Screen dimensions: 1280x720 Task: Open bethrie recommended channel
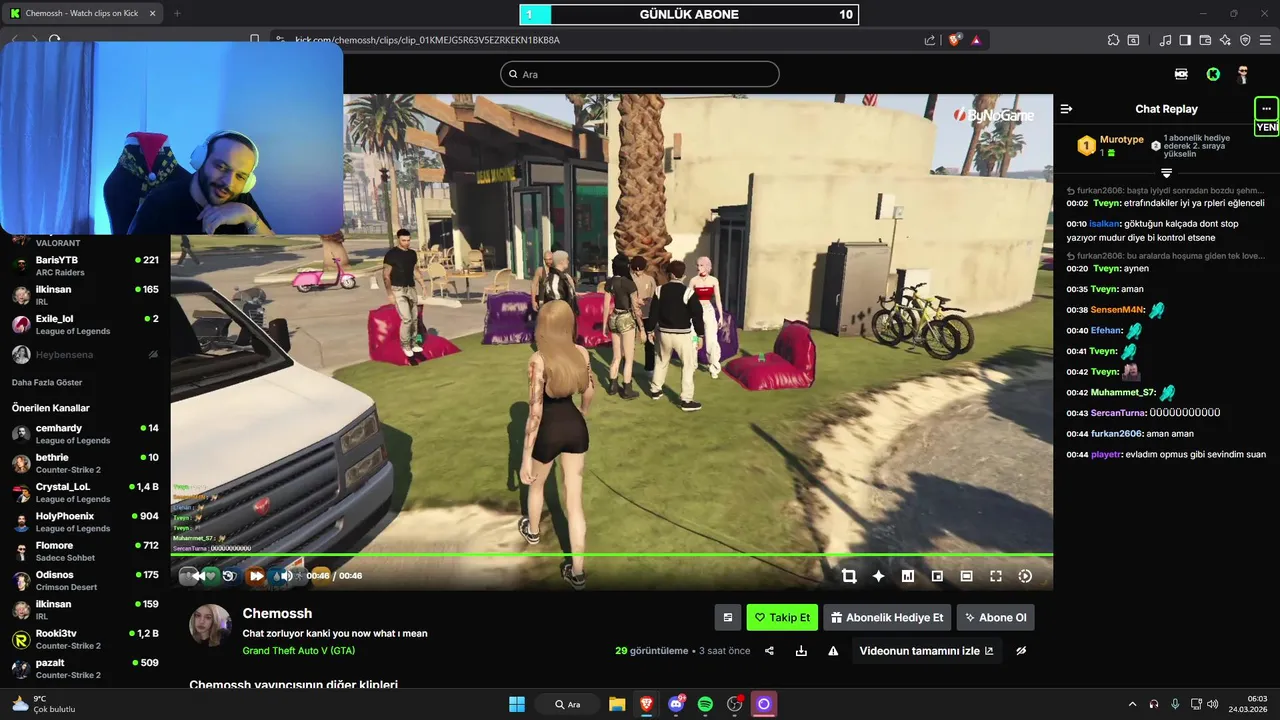[x=85, y=463]
